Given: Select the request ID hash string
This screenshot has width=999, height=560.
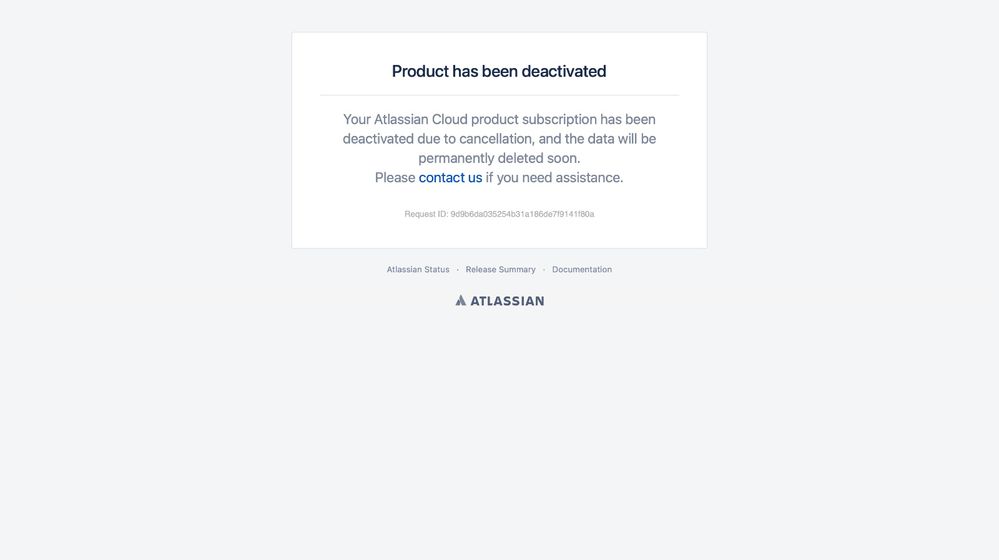Looking at the screenshot, I should click(522, 214).
